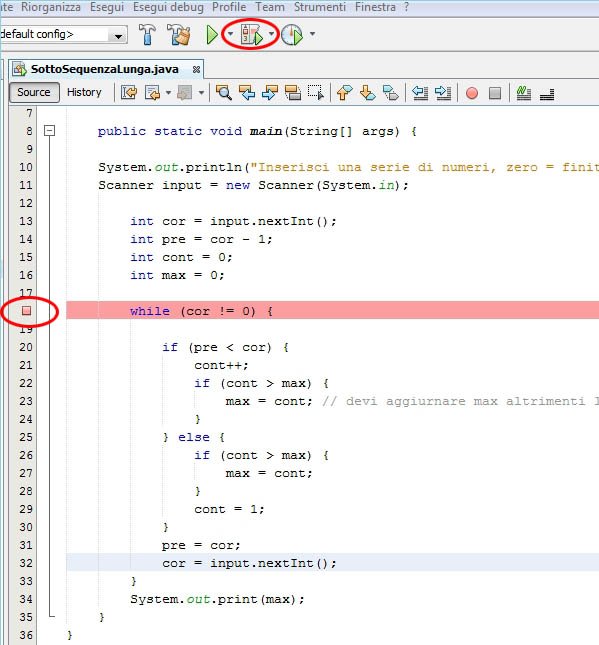Open dropdown arrow next to Debug Project
This screenshot has width=599, height=645.
point(272,34)
